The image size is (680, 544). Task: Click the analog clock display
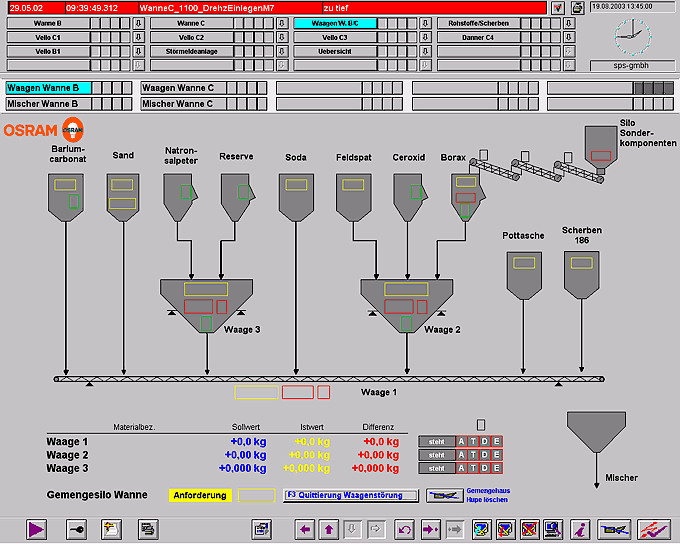(631, 36)
